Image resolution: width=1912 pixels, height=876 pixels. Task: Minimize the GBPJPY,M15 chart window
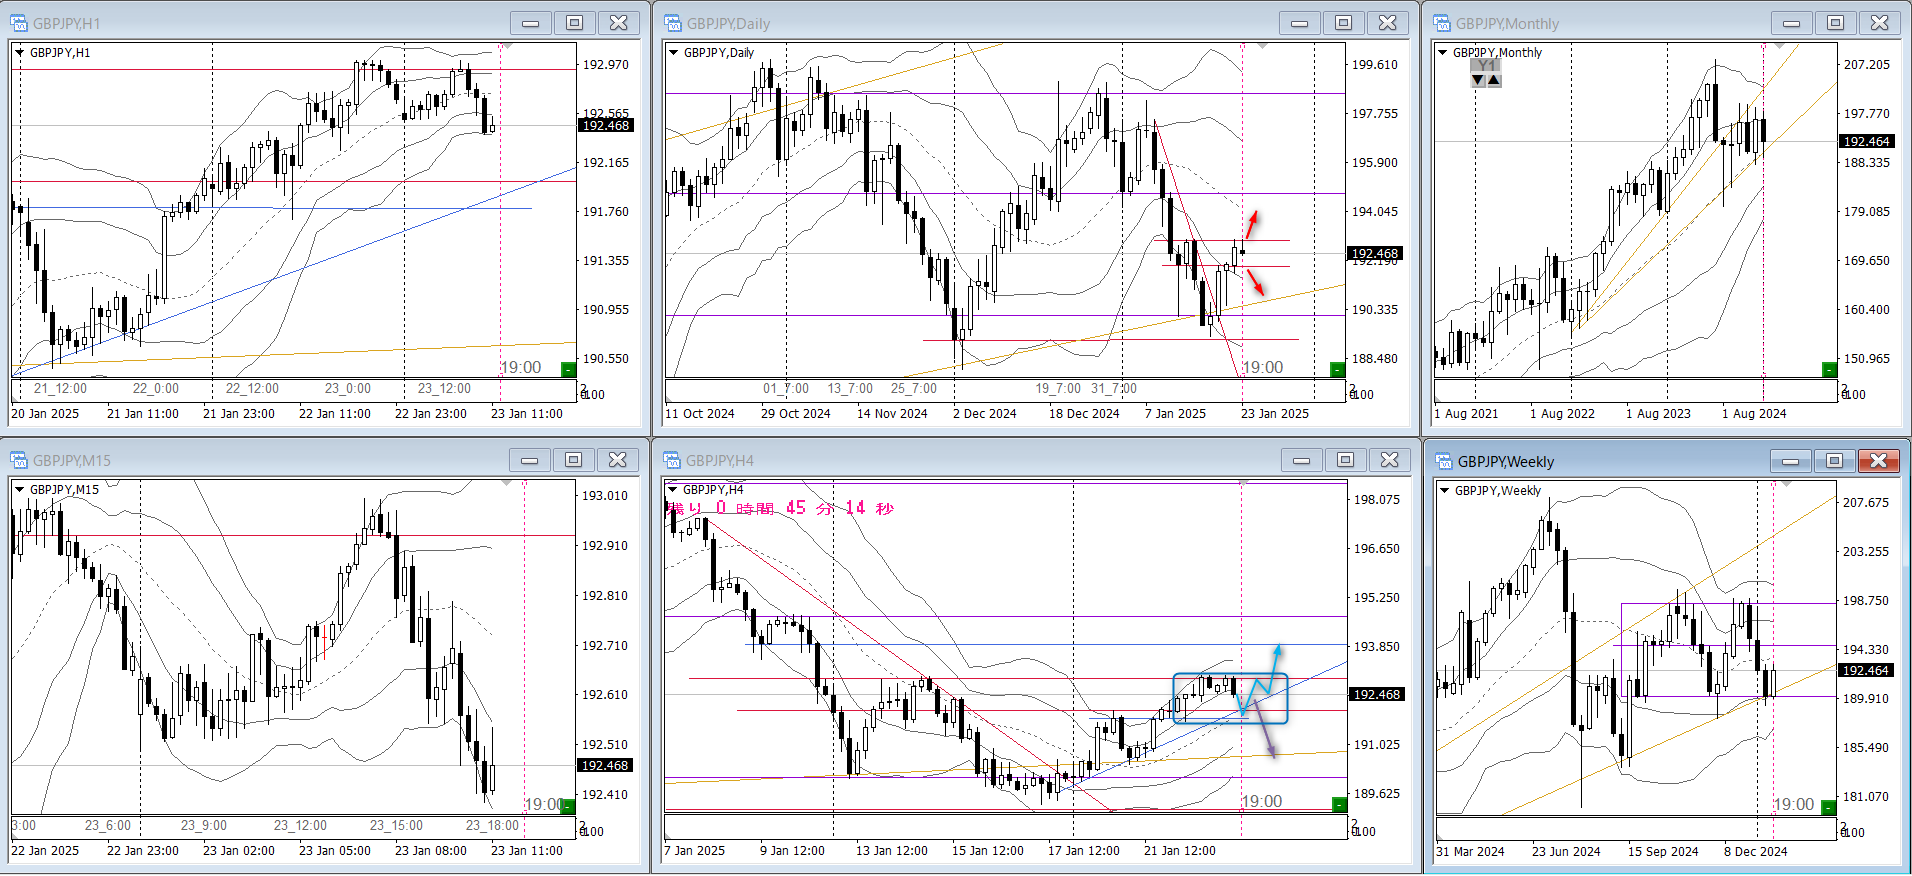529,460
